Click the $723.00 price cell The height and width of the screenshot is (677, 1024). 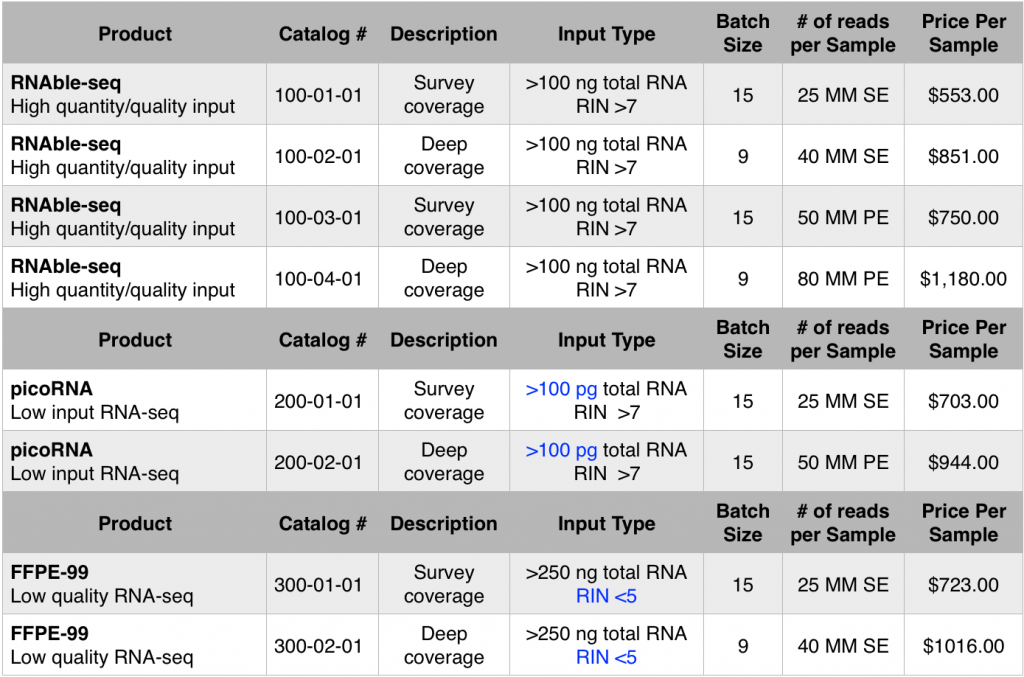(x=963, y=584)
